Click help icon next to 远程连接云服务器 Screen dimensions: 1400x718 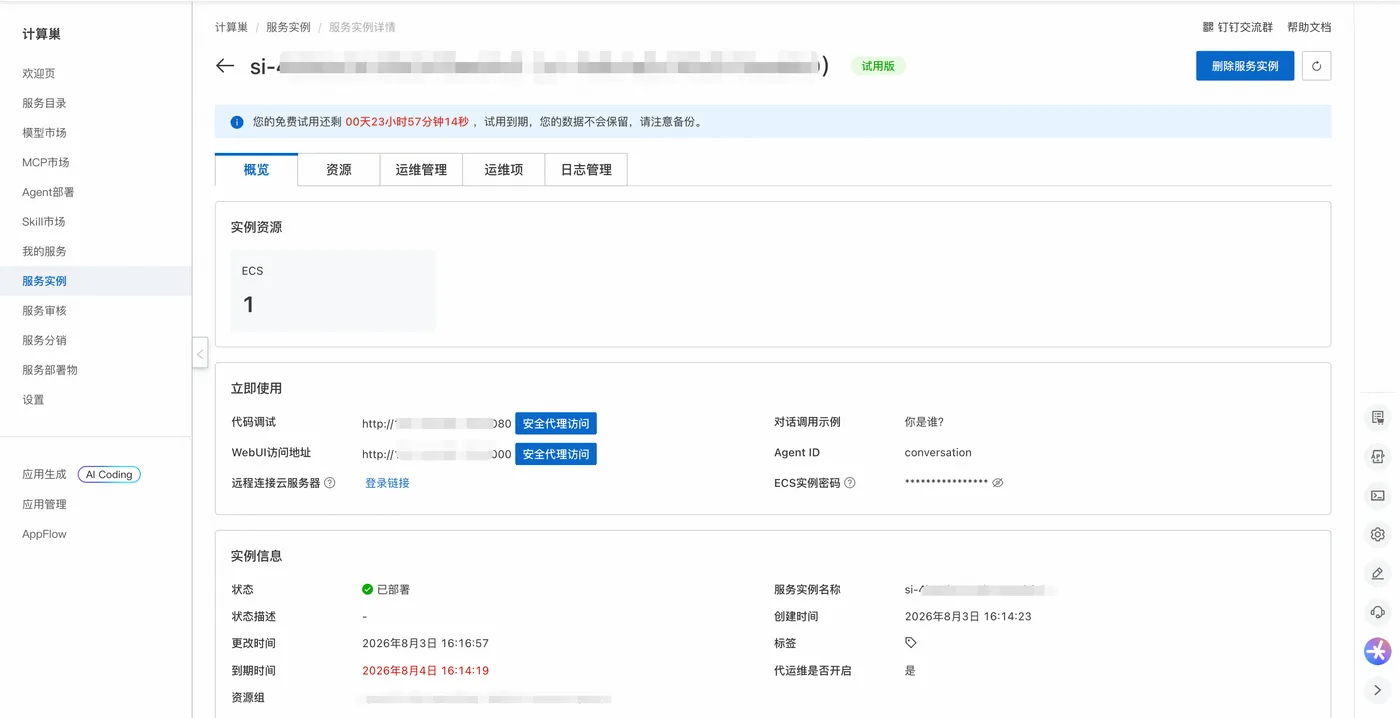point(330,483)
